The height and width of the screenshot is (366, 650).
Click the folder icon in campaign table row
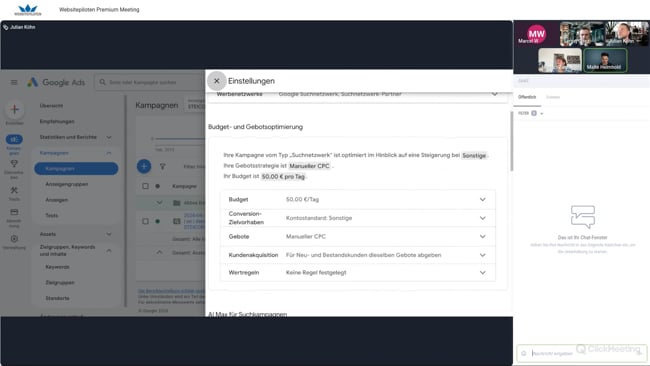[177, 203]
